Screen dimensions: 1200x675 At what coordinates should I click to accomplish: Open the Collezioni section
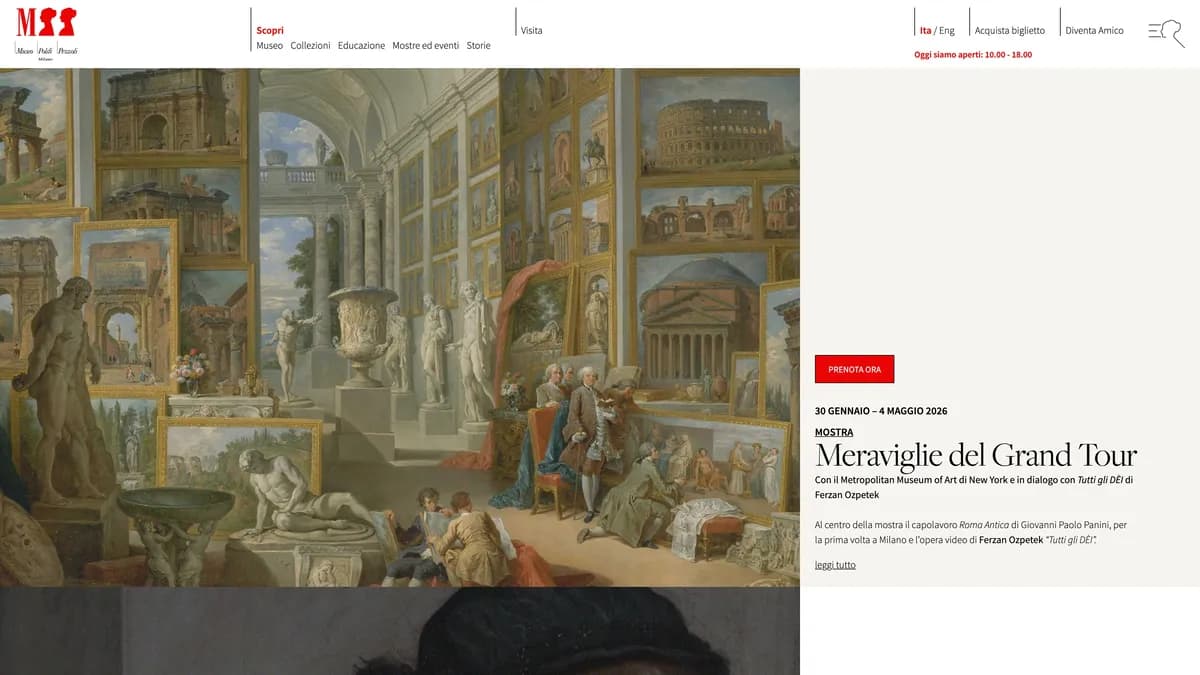[x=310, y=45]
